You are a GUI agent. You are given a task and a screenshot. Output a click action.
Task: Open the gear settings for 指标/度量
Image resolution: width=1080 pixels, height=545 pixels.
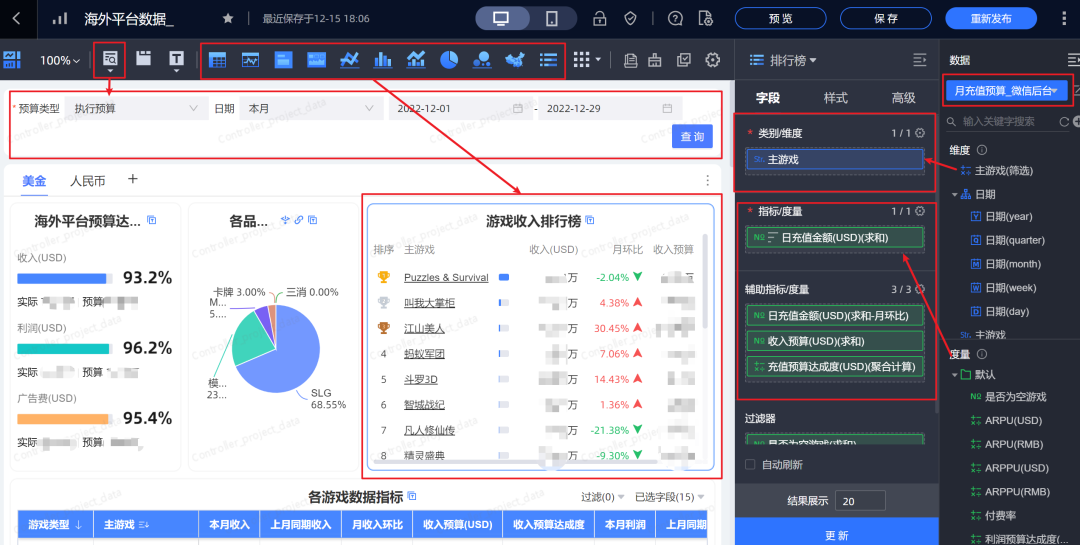pos(920,211)
